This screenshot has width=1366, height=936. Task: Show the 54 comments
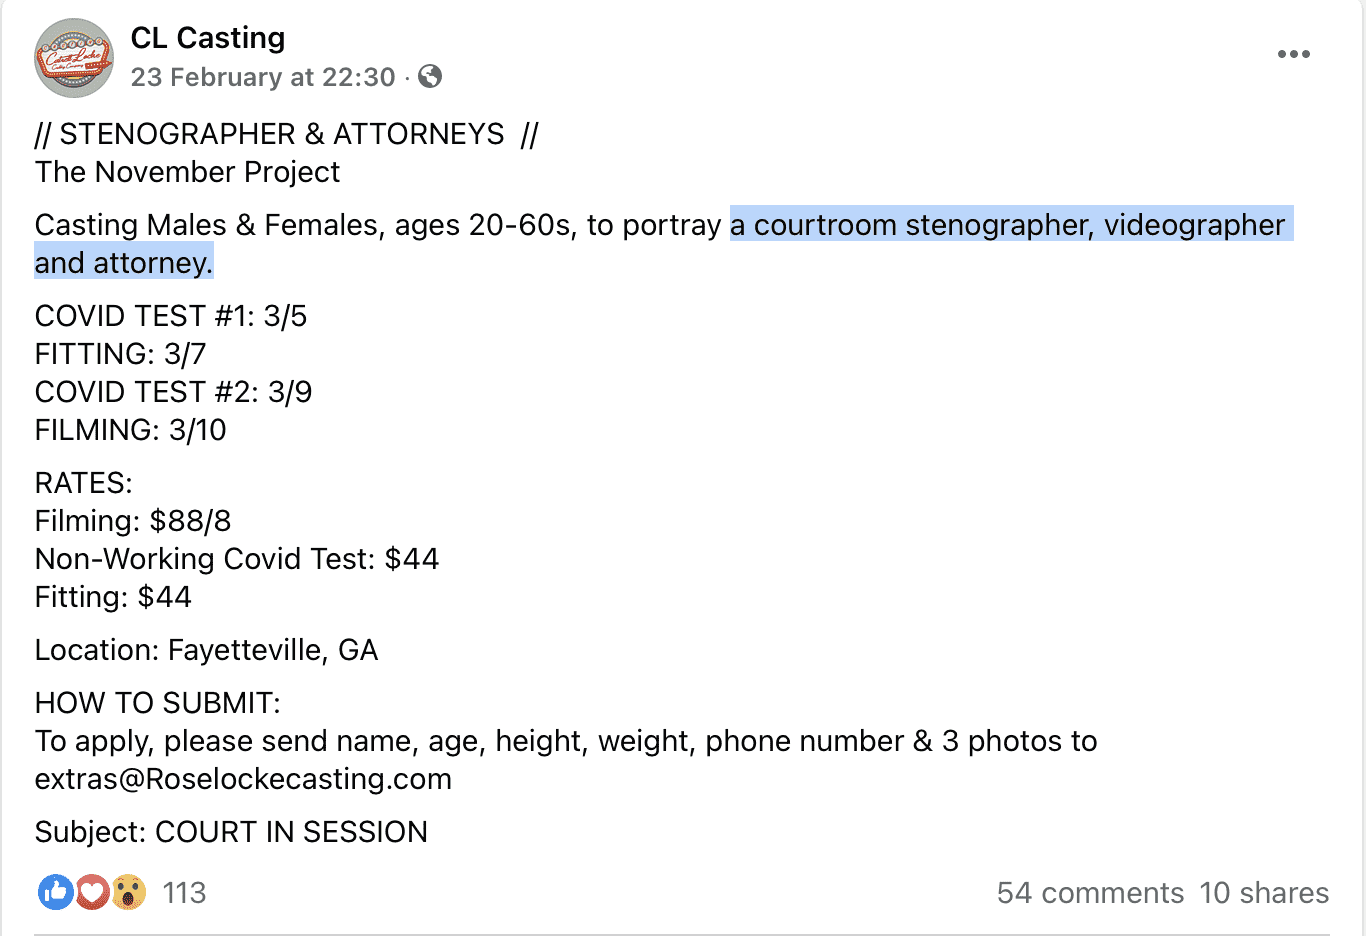[1090, 893]
